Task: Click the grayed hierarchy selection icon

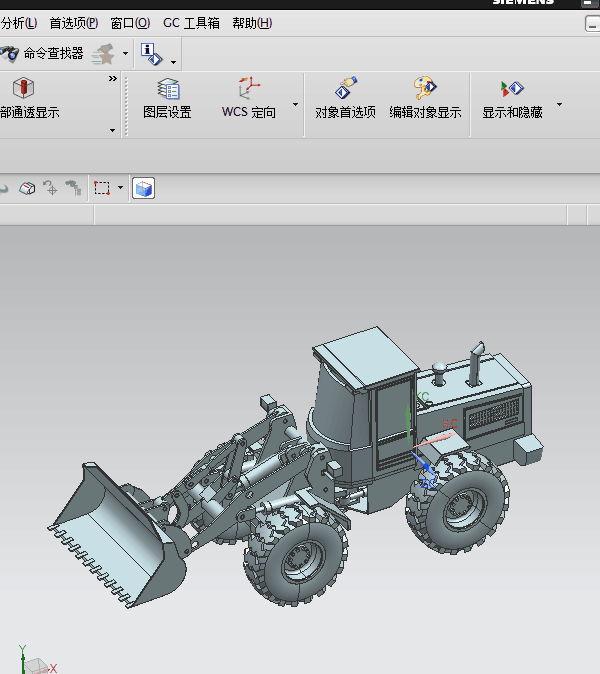Action: point(73,188)
